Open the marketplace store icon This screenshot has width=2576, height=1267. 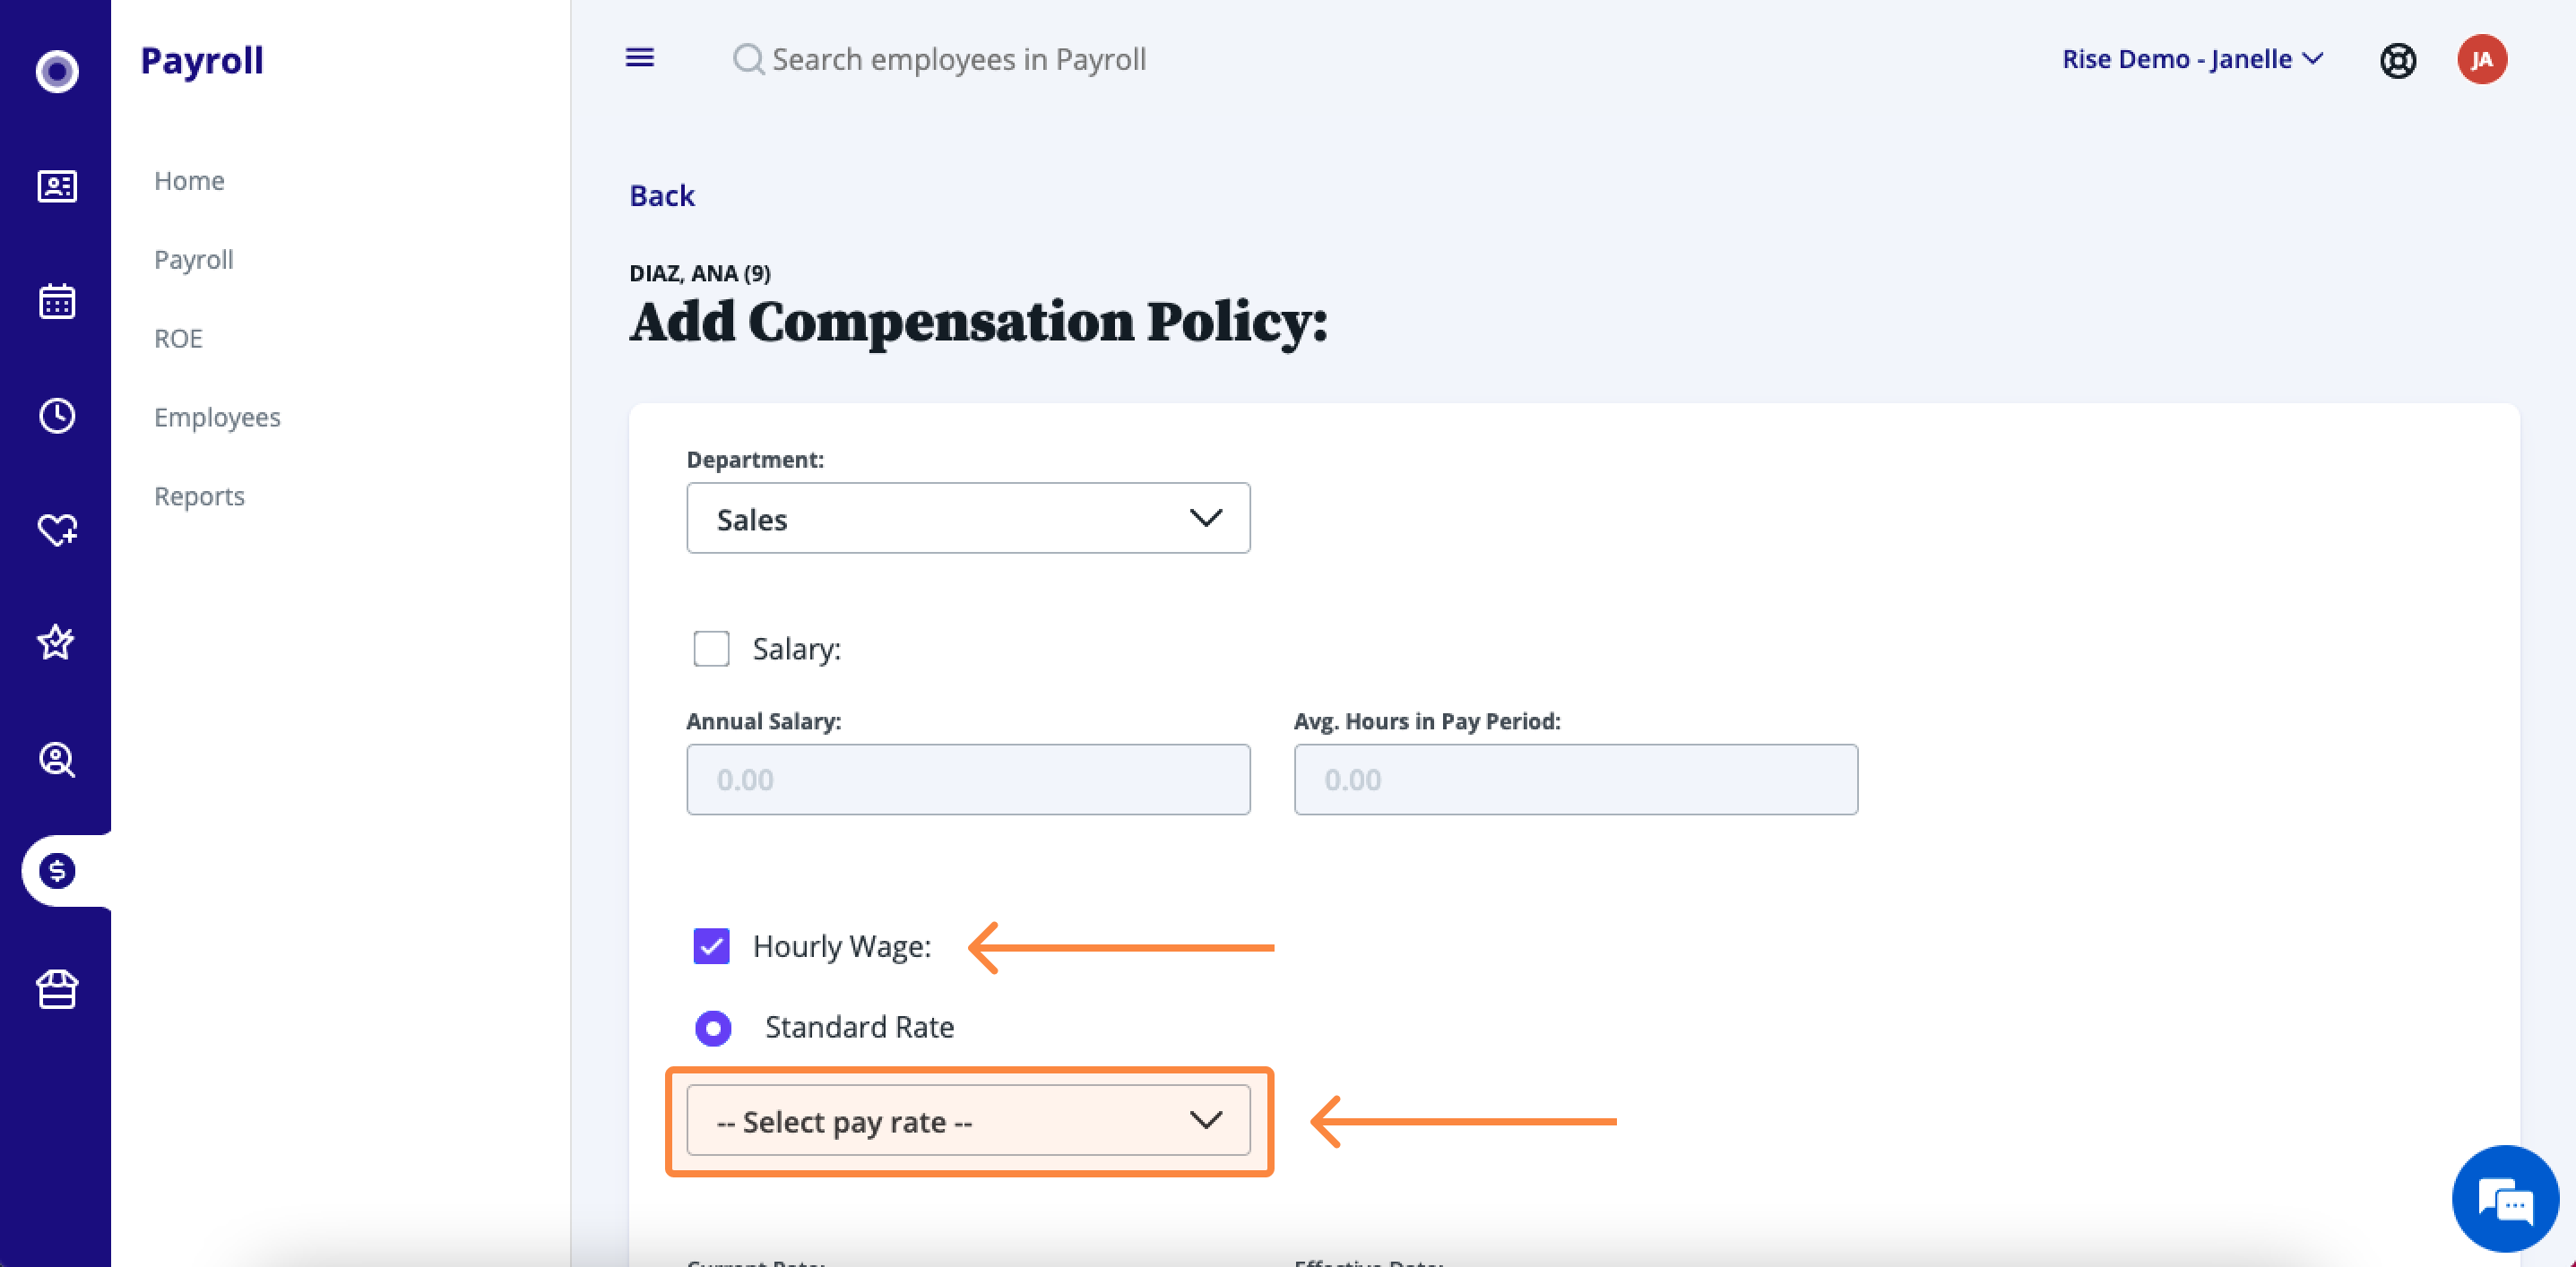pyautogui.click(x=57, y=989)
